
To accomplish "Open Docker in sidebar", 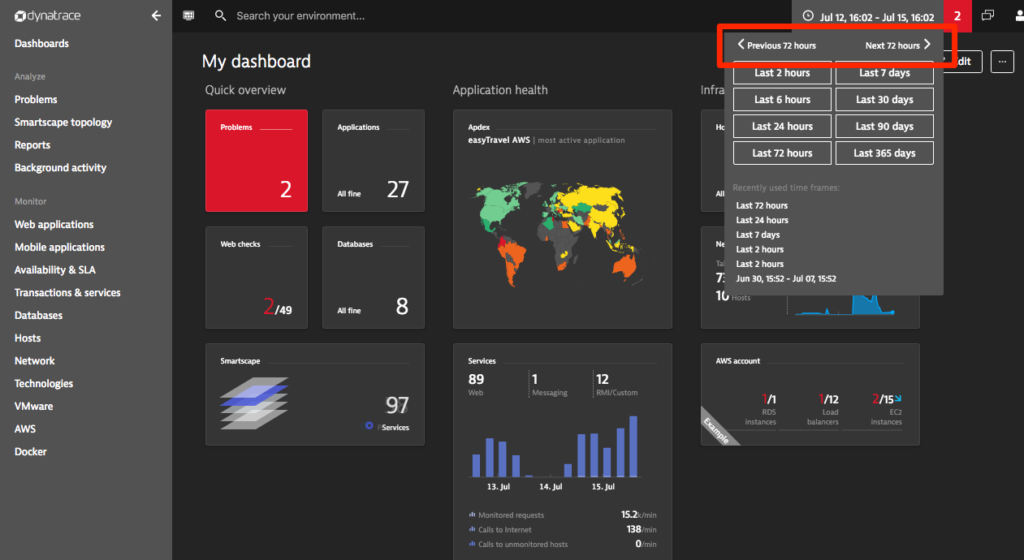I will pos(31,452).
